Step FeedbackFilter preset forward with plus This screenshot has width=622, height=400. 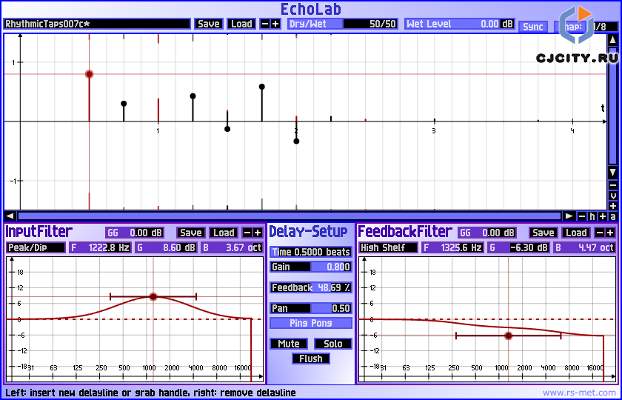click(x=610, y=233)
